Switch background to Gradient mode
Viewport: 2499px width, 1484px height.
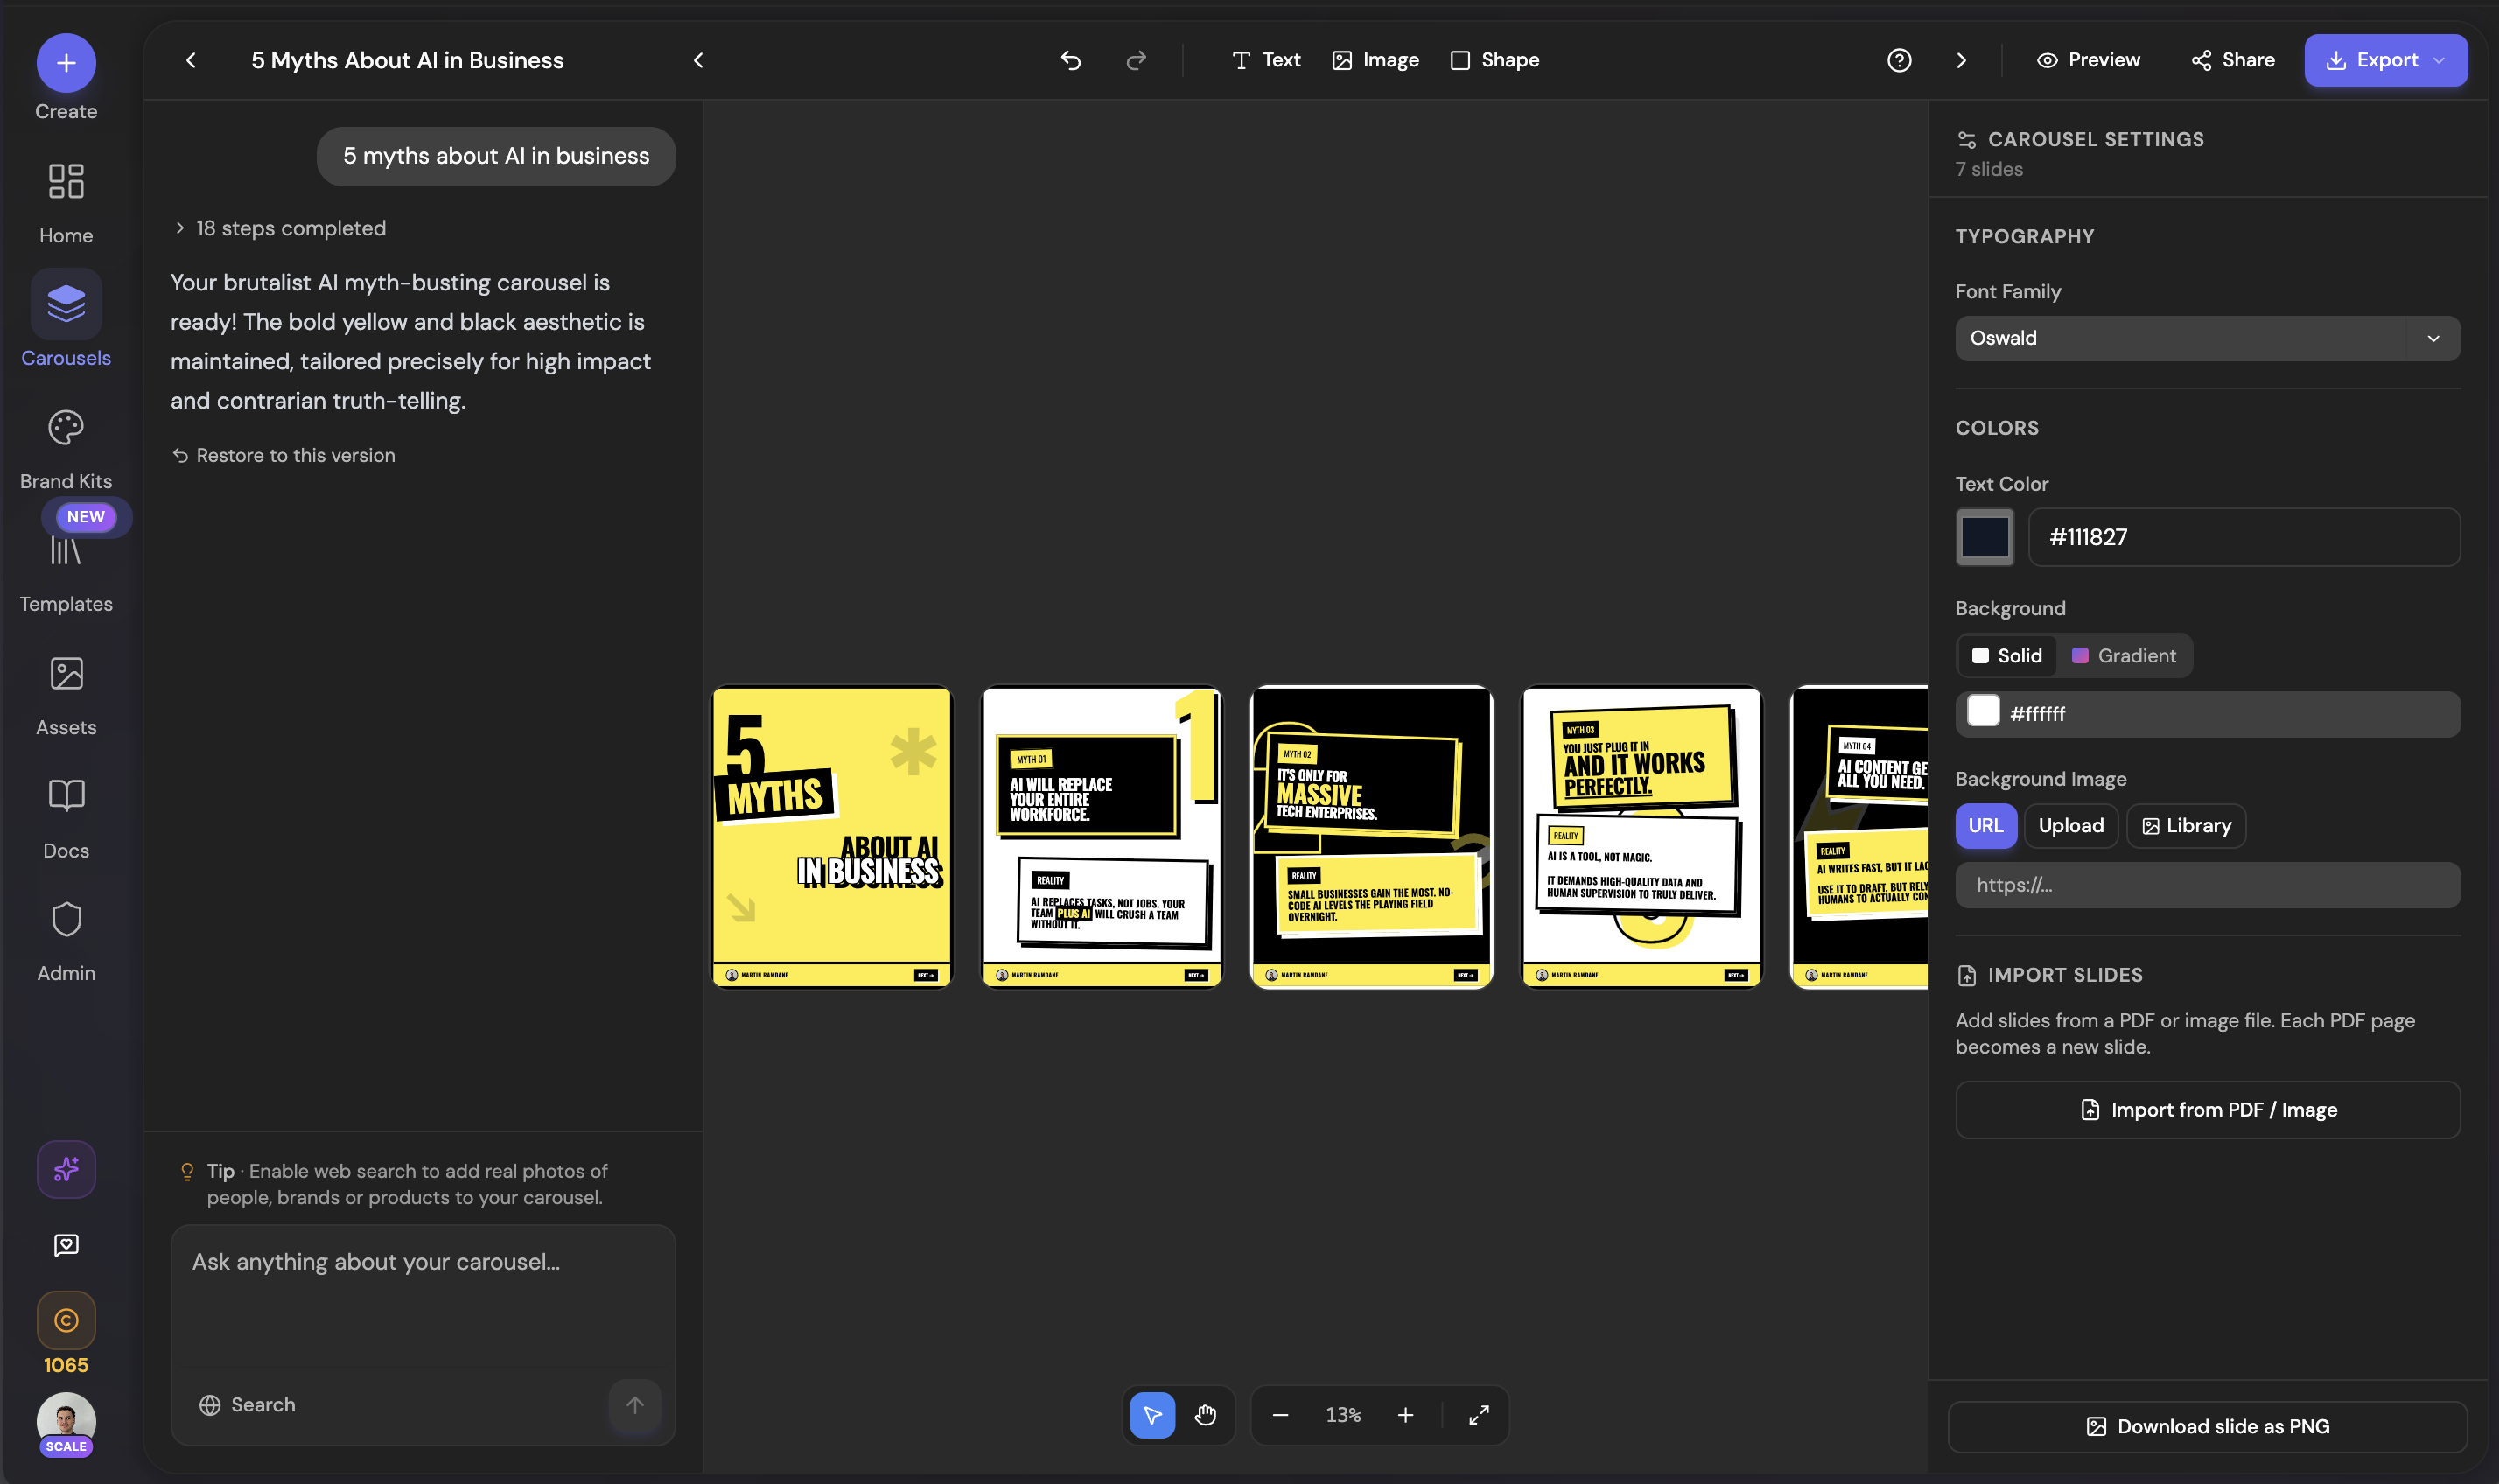tap(2124, 655)
